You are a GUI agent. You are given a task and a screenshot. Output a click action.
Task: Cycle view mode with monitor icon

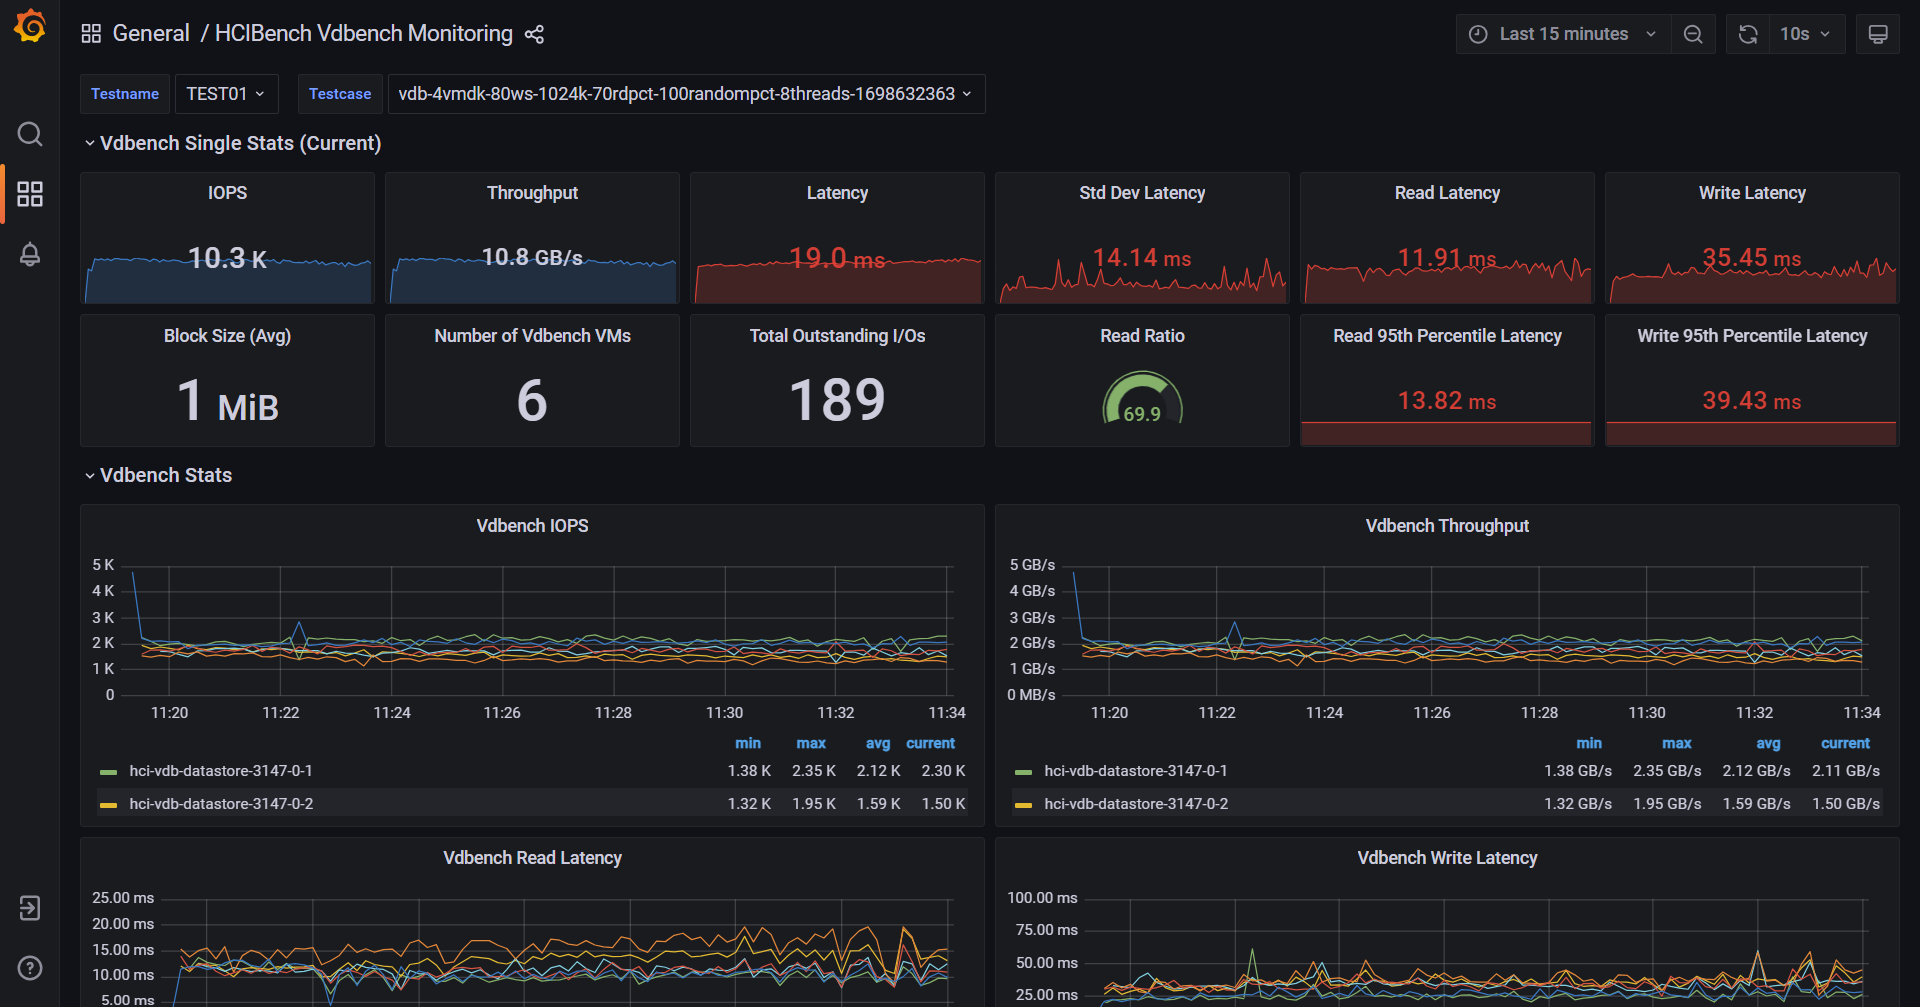[1878, 34]
